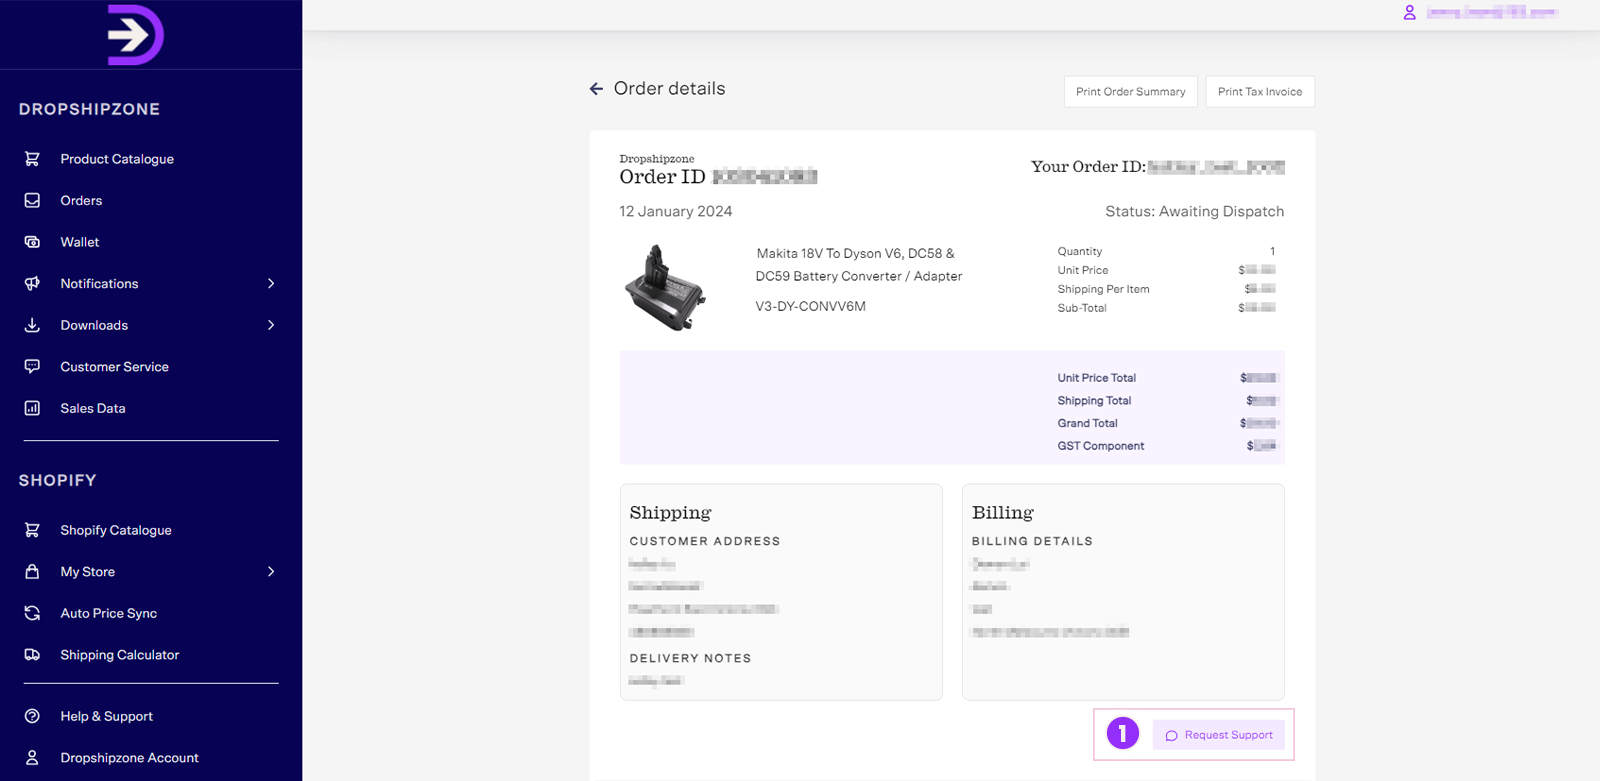Click the Dropshipzone Account person icon
Viewport: 1600px width, 781px height.
coord(32,758)
